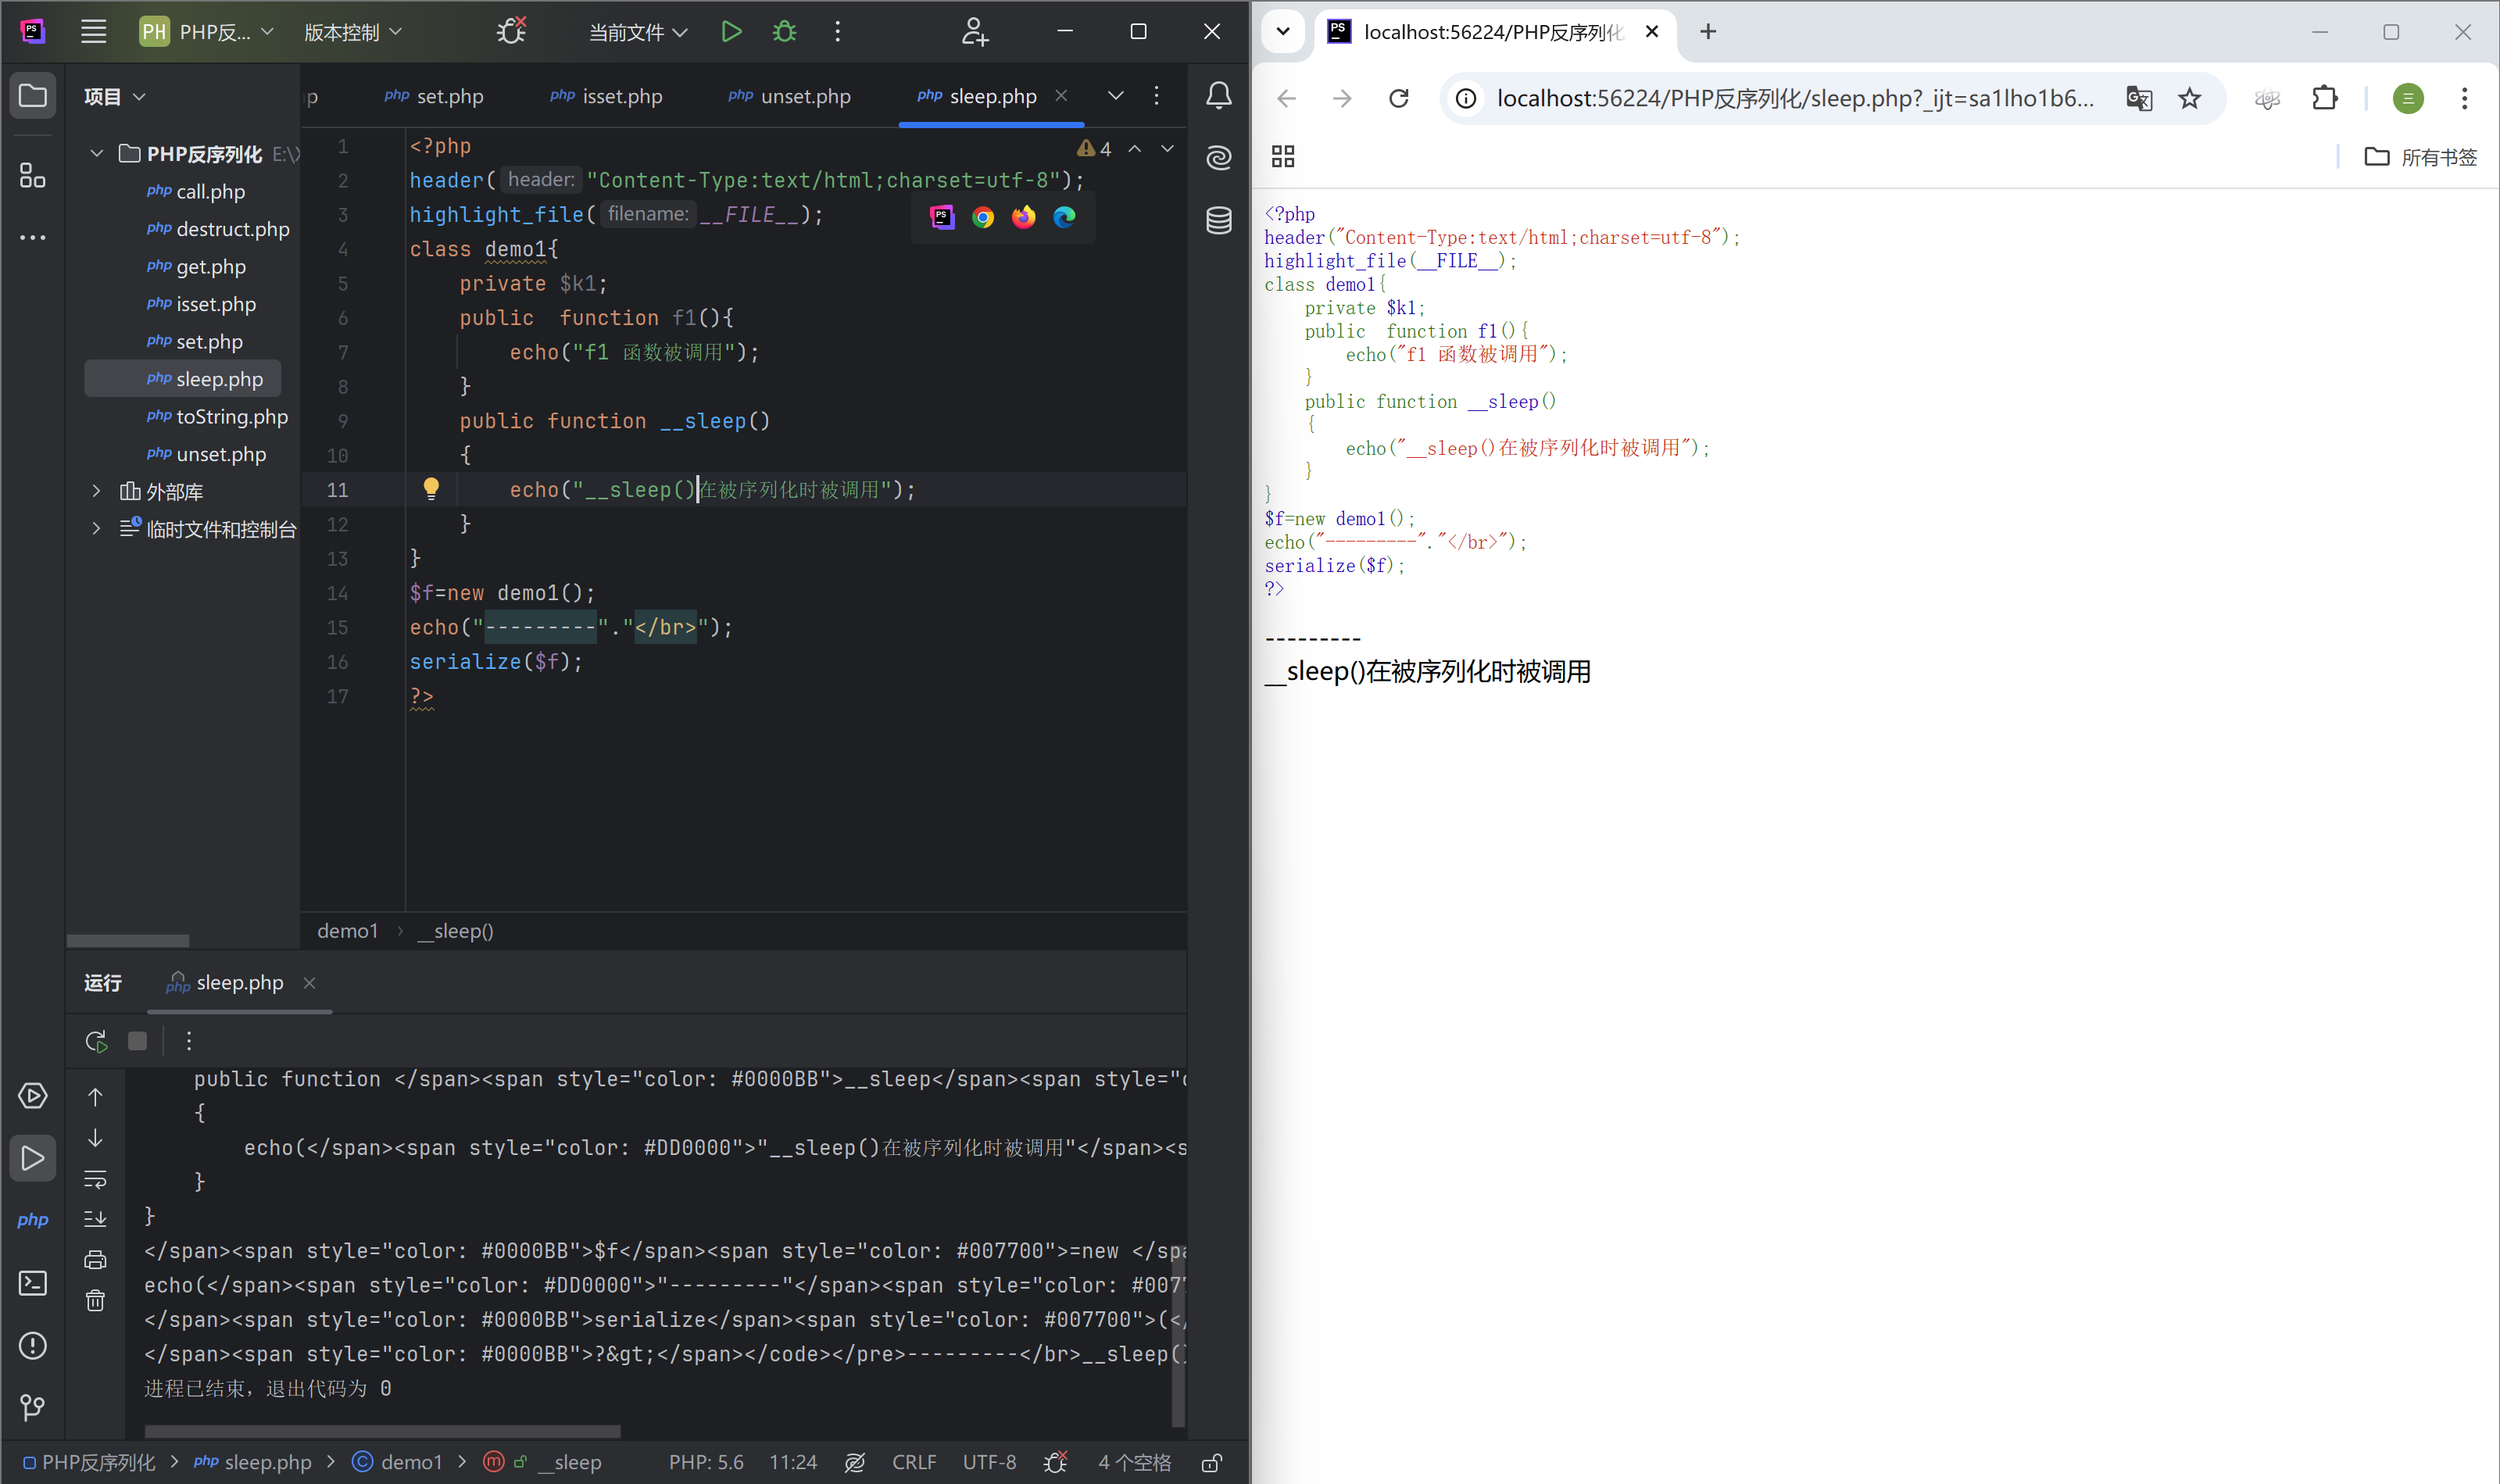This screenshot has height=1484, width=2500.
Task: Open the Terminal tool window icon
Action: 33,1283
